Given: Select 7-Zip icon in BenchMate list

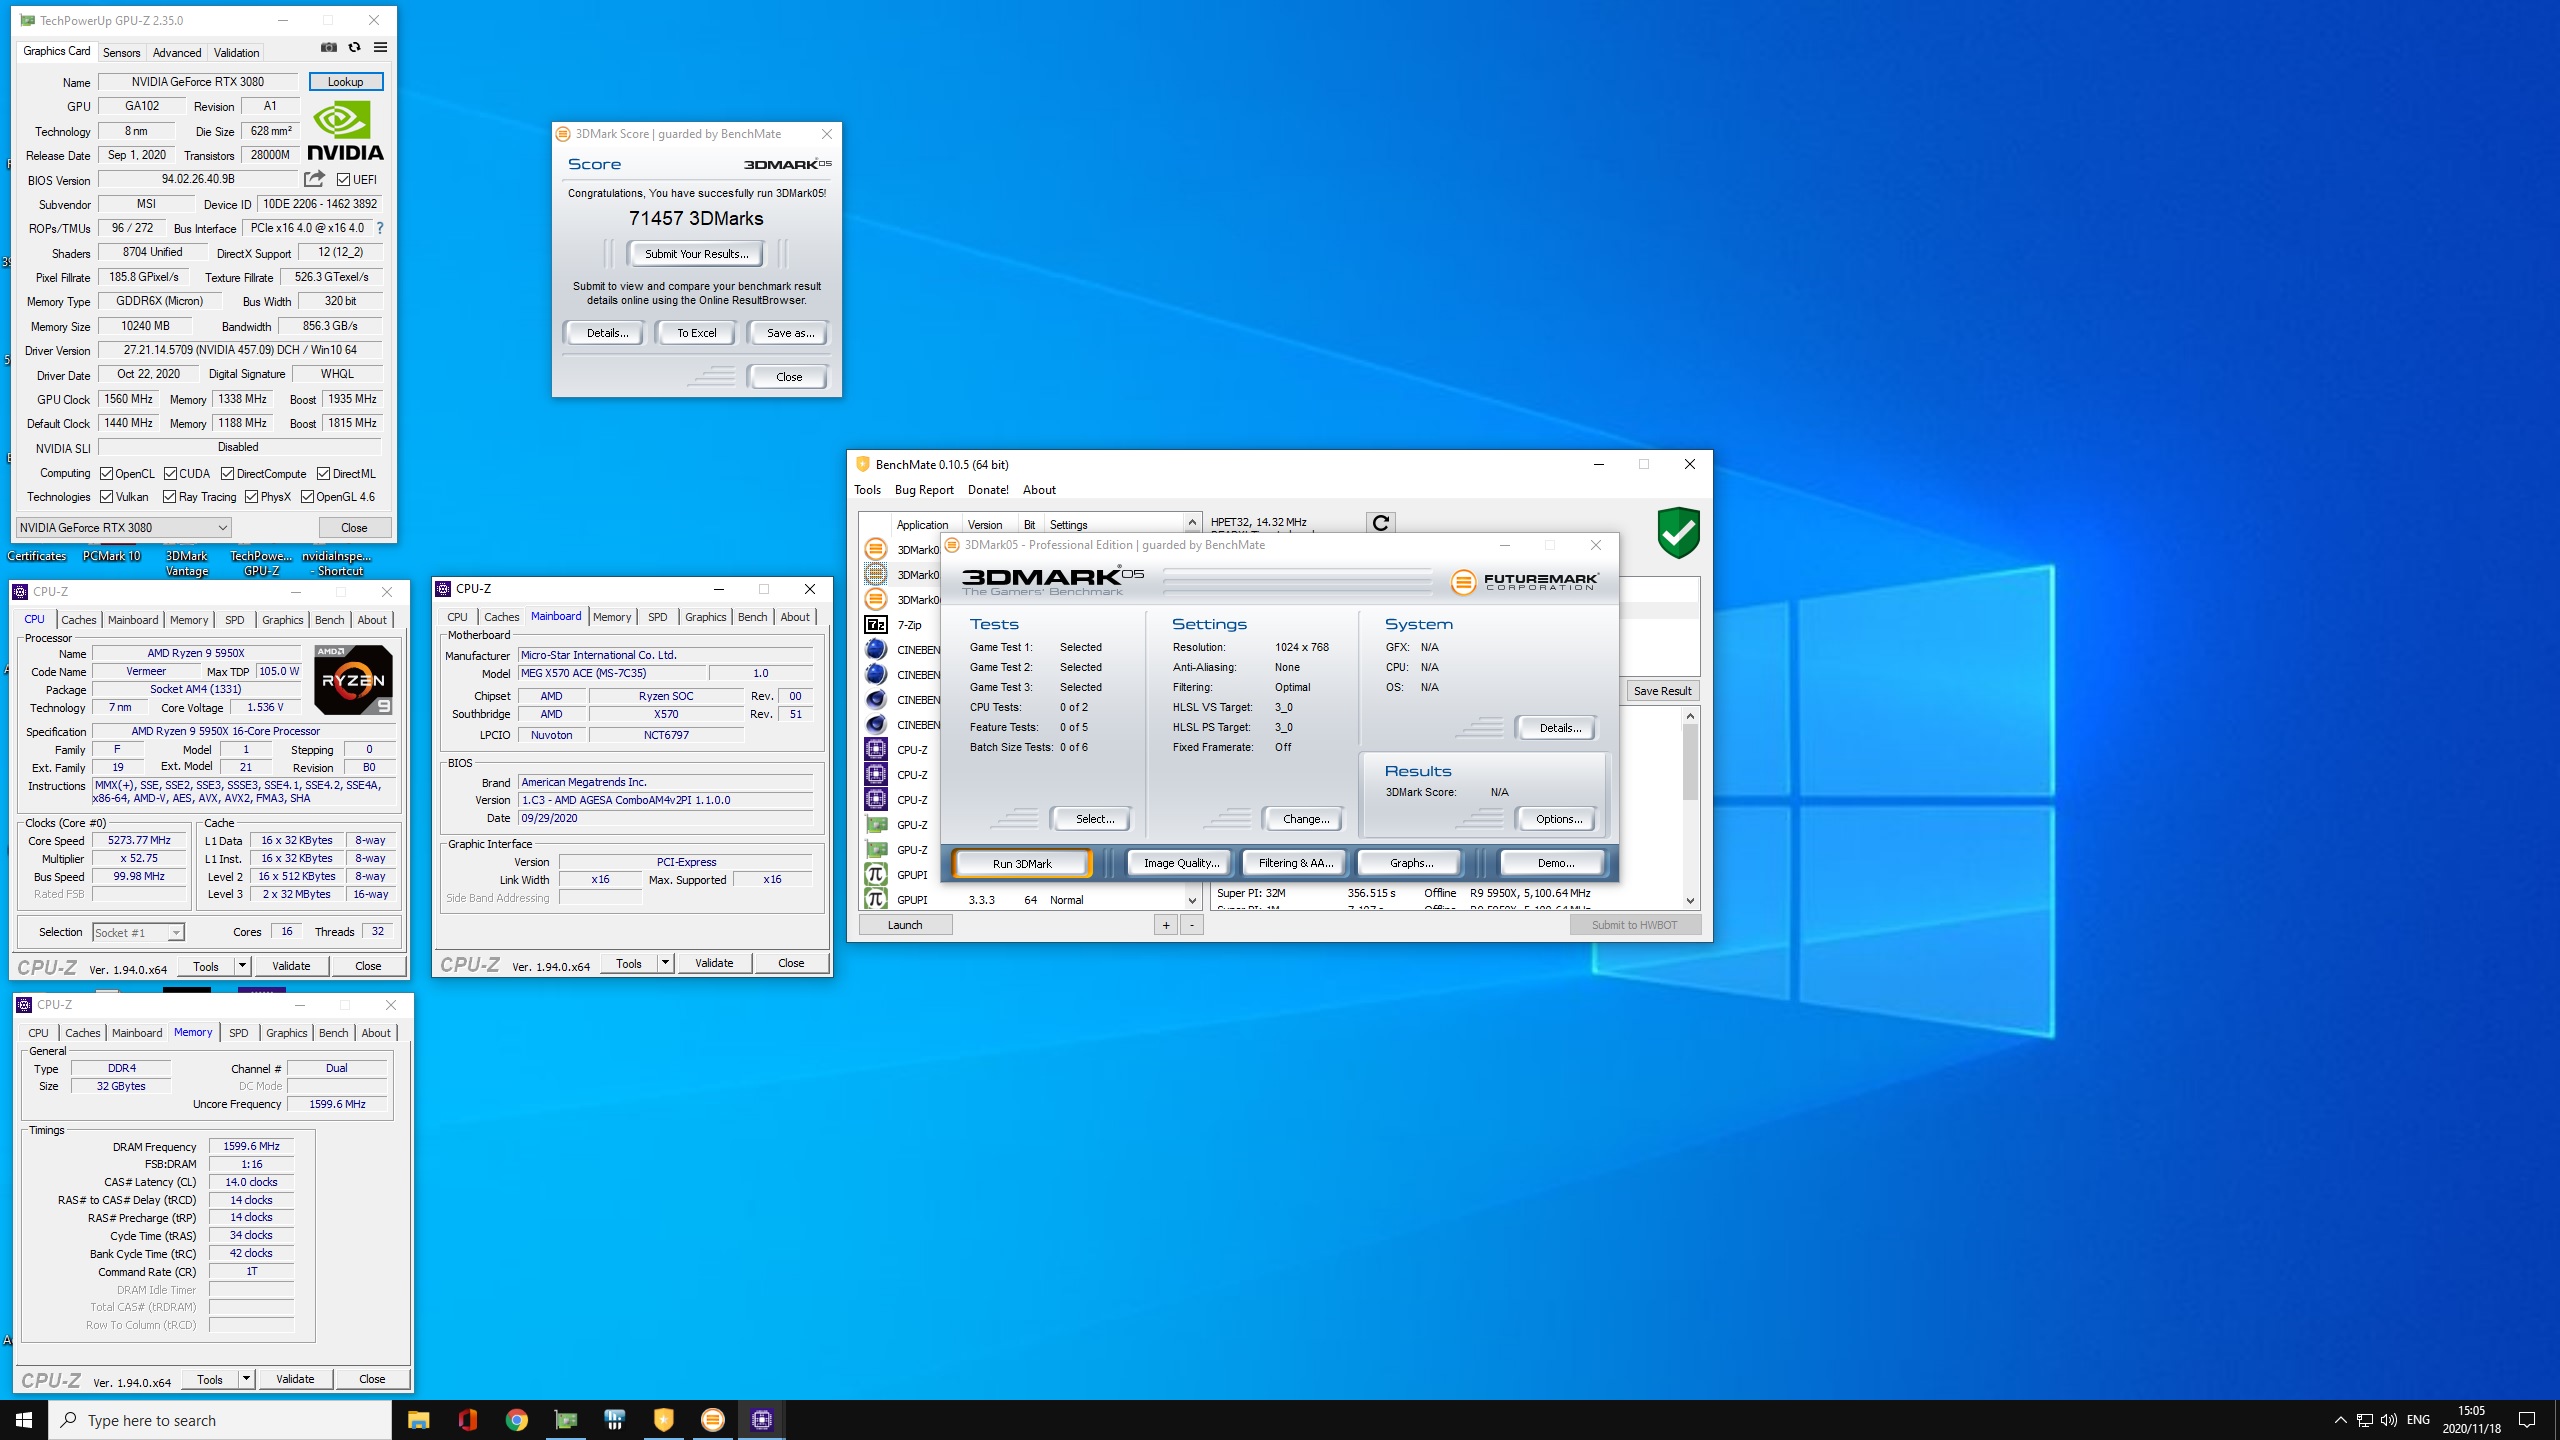Looking at the screenshot, I should (x=876, y=624).
